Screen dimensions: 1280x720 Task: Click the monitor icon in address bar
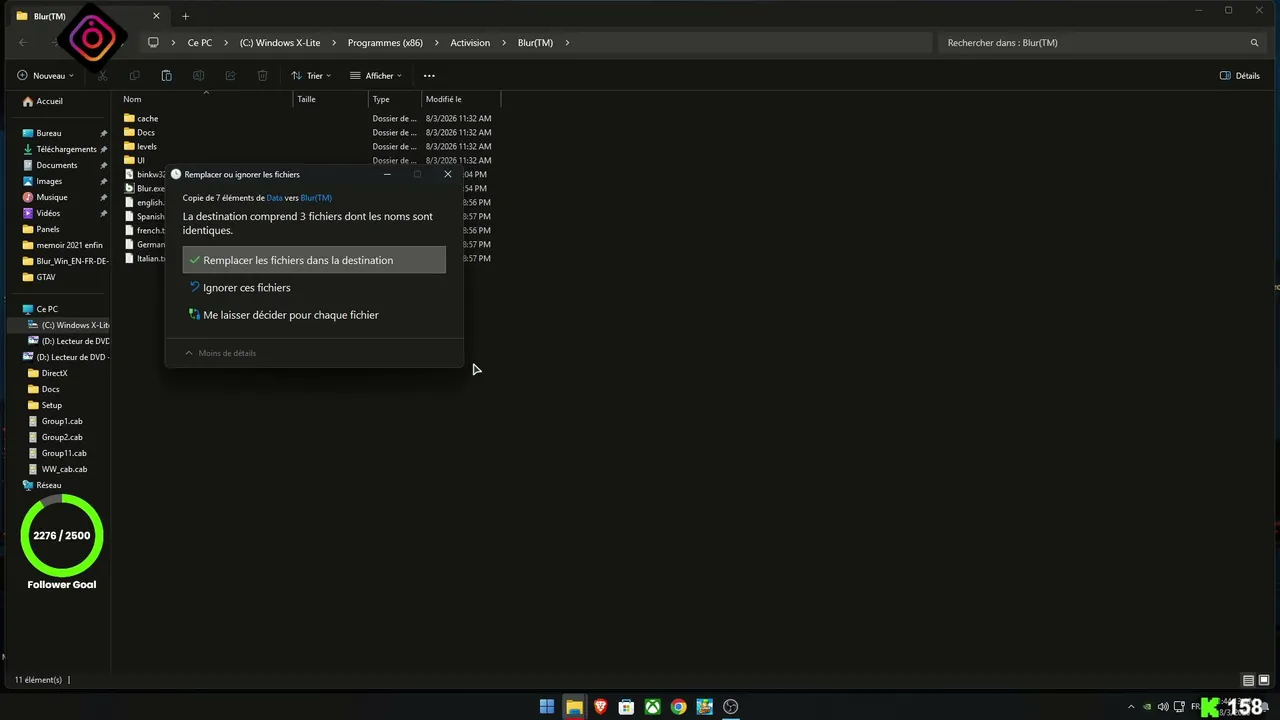[x=153, y=43]
